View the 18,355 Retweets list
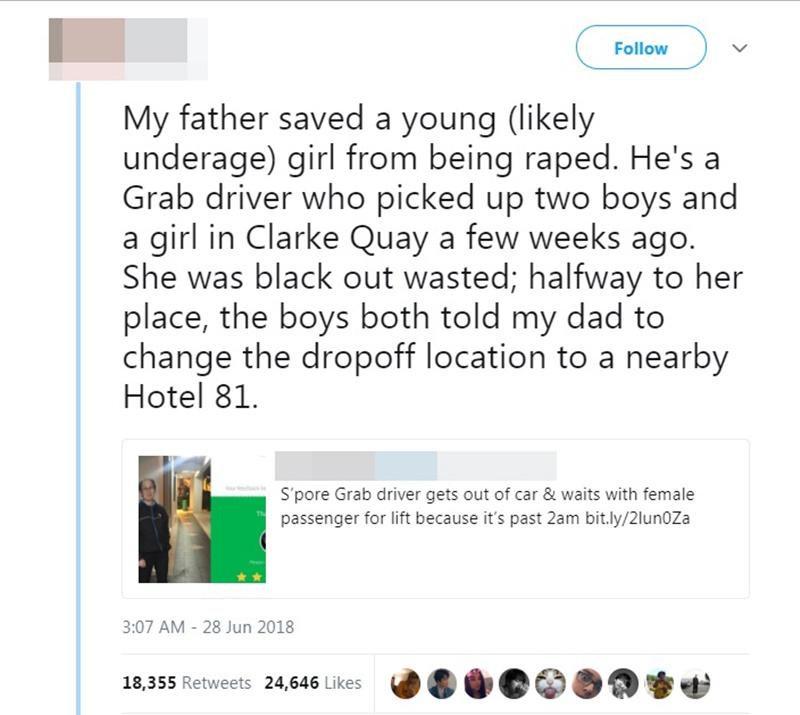This screenshot has height=715, width=800. (x=187, y=683)
